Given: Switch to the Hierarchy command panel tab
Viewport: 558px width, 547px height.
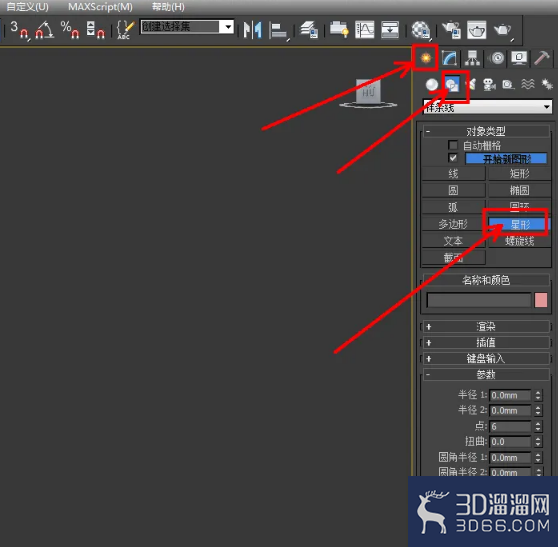Looking at the screenshot, I should pos(472,58).
